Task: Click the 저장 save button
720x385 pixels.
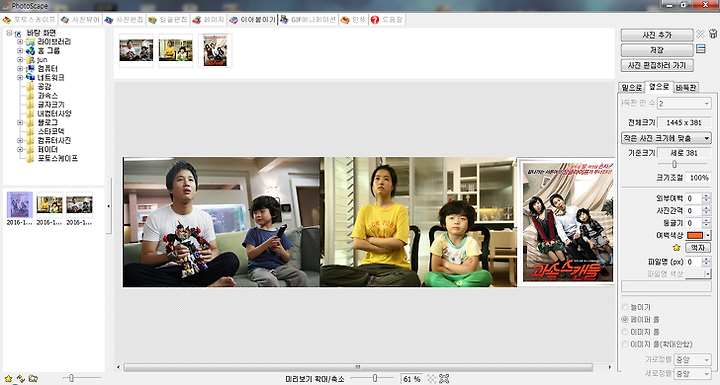Action: tap(657, 50)
